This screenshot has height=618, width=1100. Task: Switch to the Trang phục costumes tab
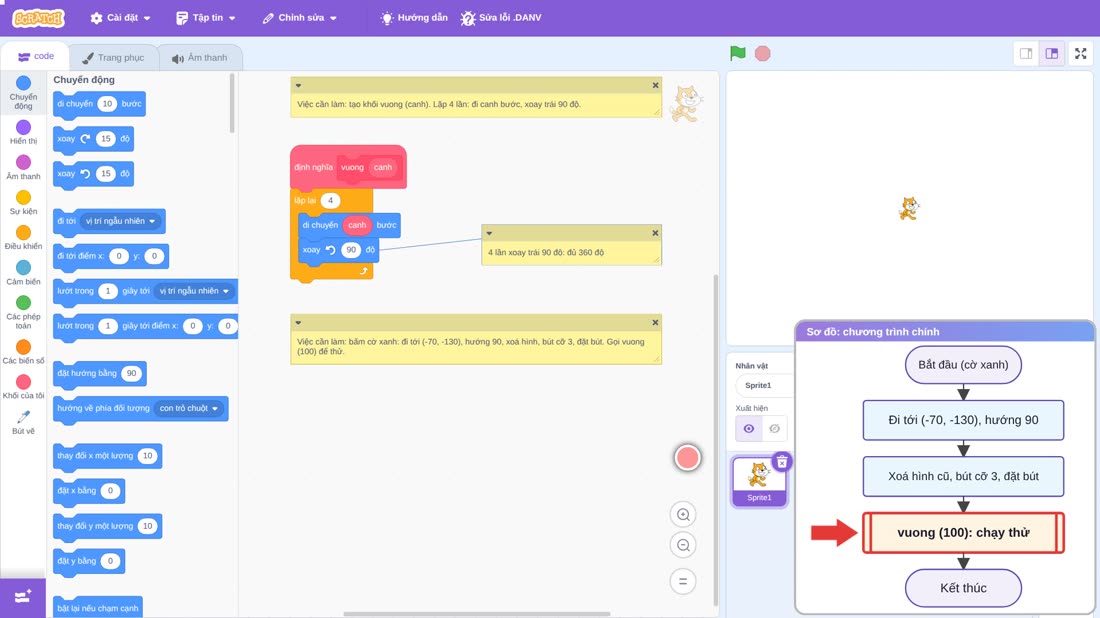113,58
